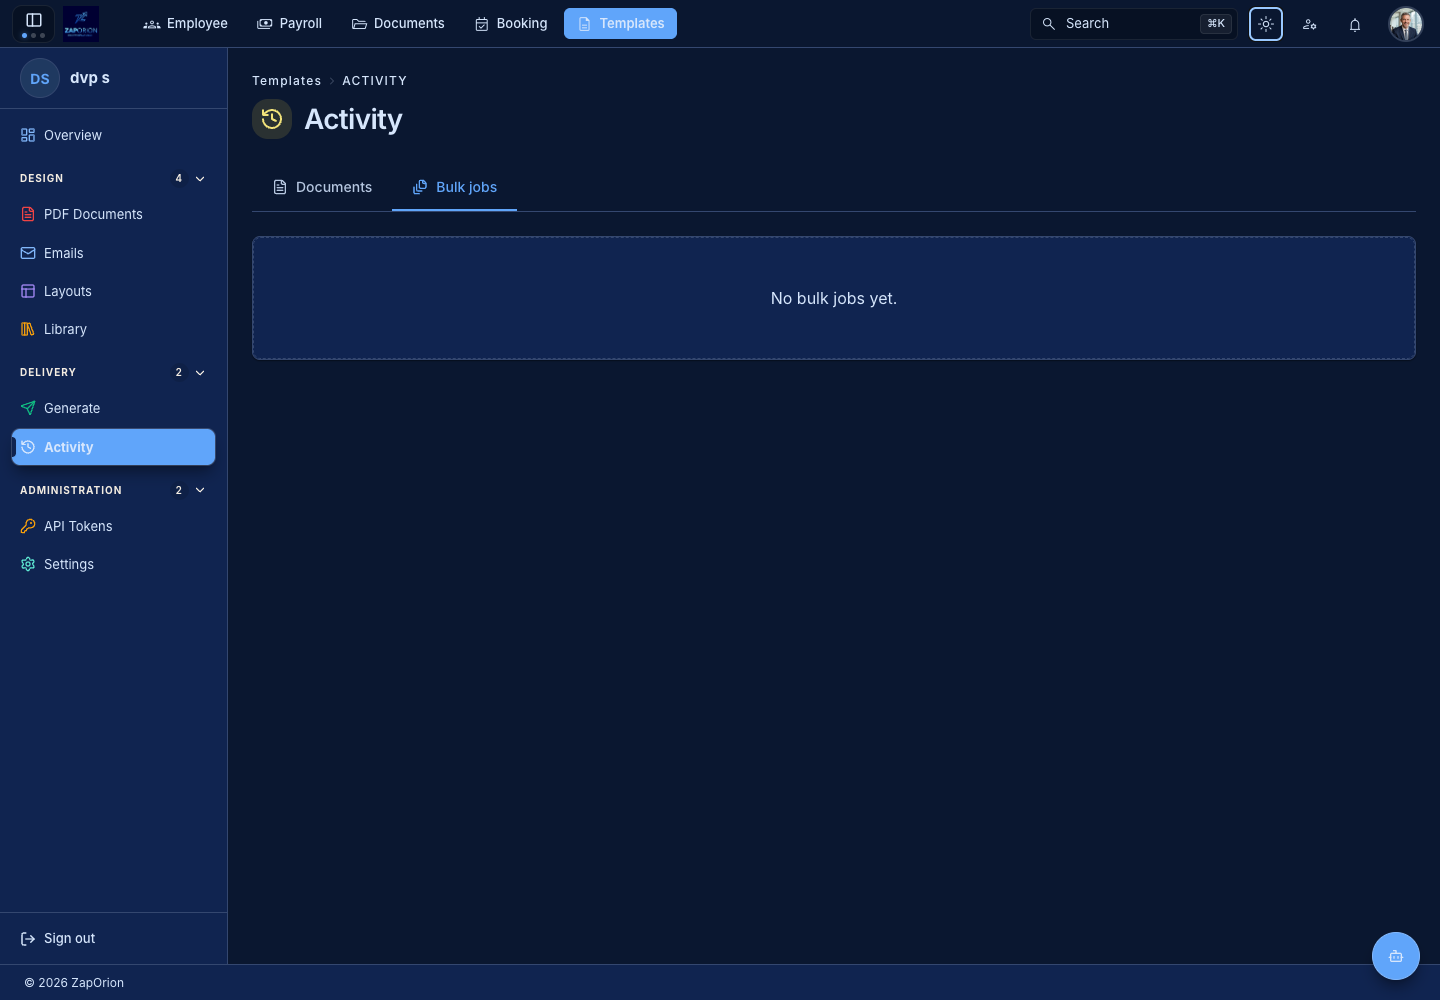Click Sign out

58,938
